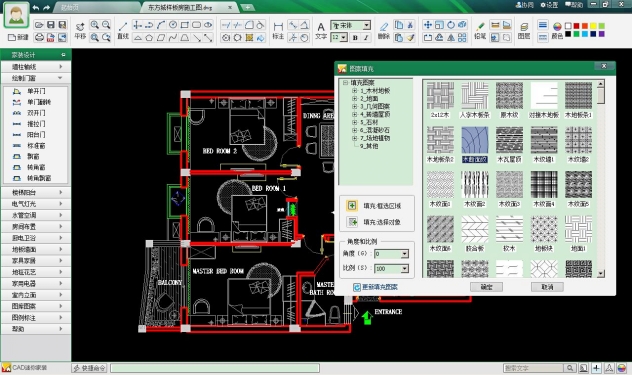The width and height of the screenshot is (632, 375).
Task: Click the undo arrow icon
Action: click(35, 8)
